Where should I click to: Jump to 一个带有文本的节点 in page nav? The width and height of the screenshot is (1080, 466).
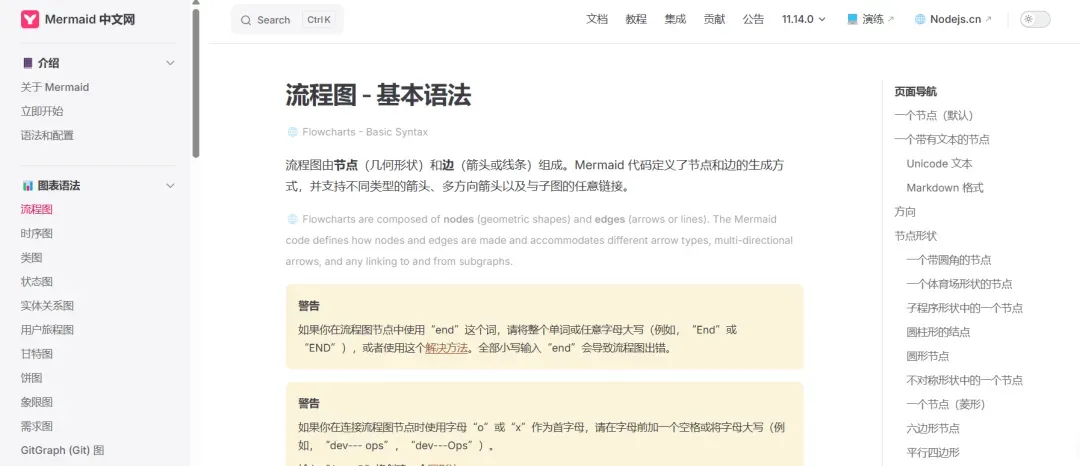pyautogui.click(x=942, y=140)
